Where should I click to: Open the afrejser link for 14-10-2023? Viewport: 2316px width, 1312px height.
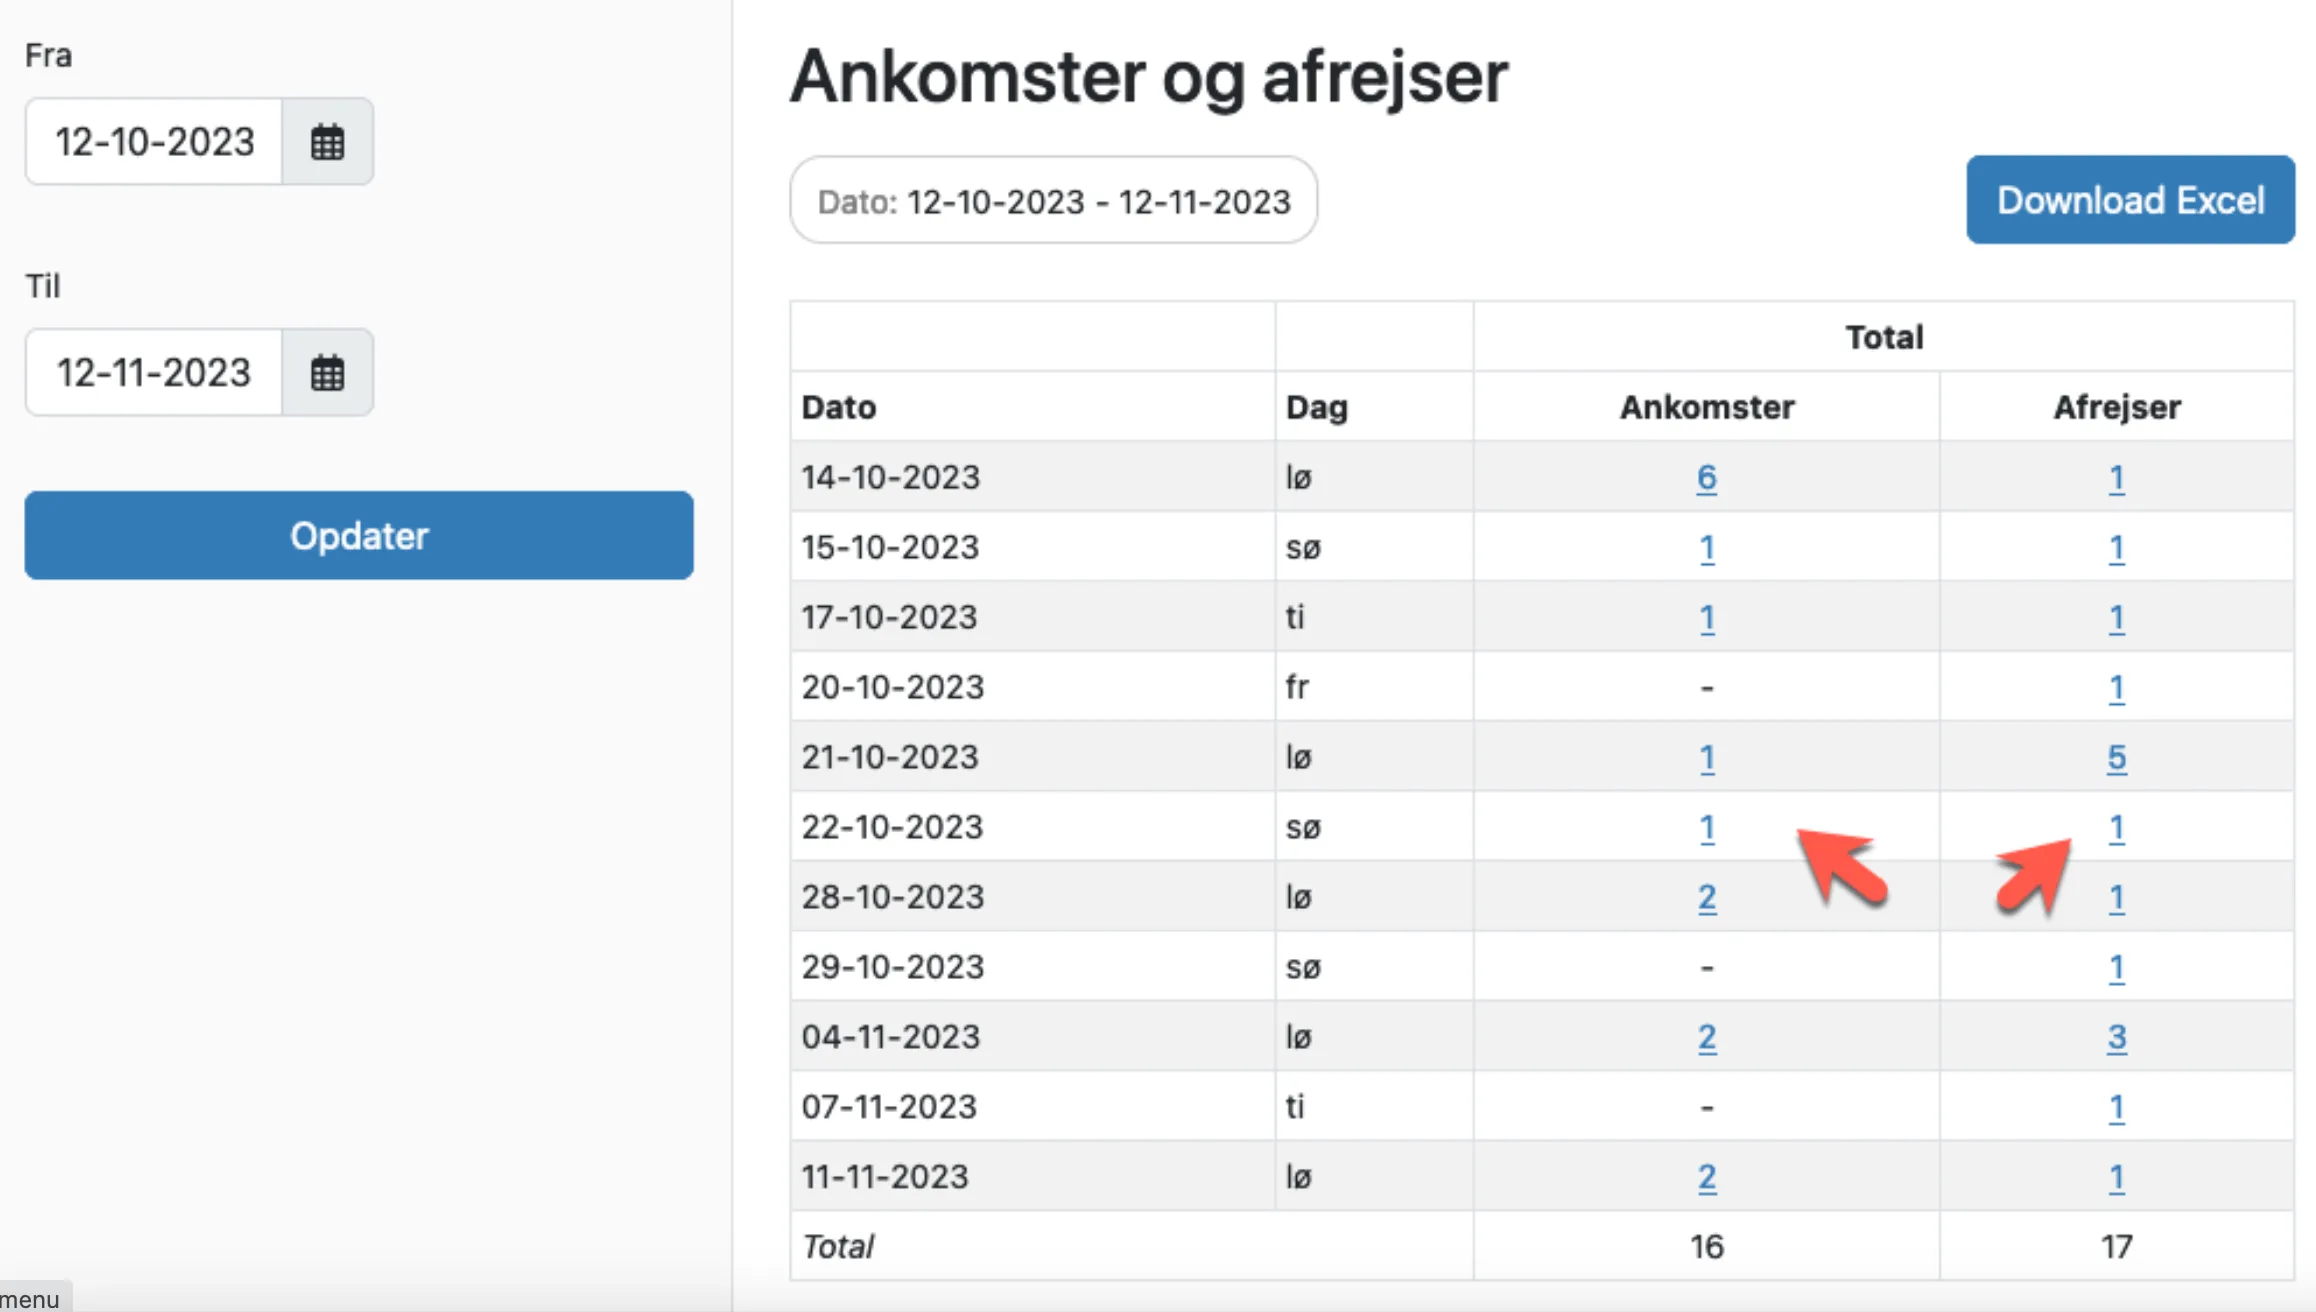point(2117,477)
